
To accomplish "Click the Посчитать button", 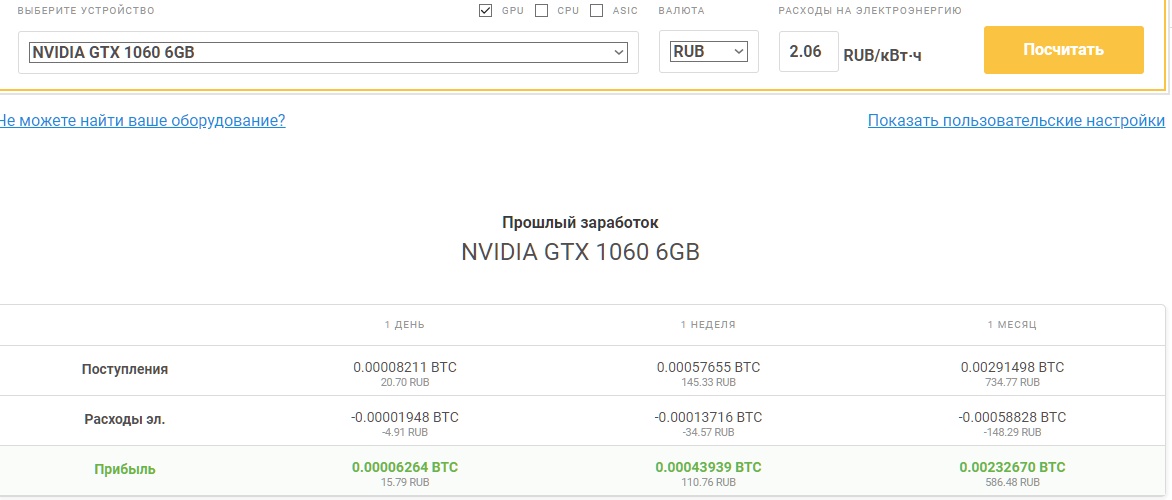I will pos(1064,50).
